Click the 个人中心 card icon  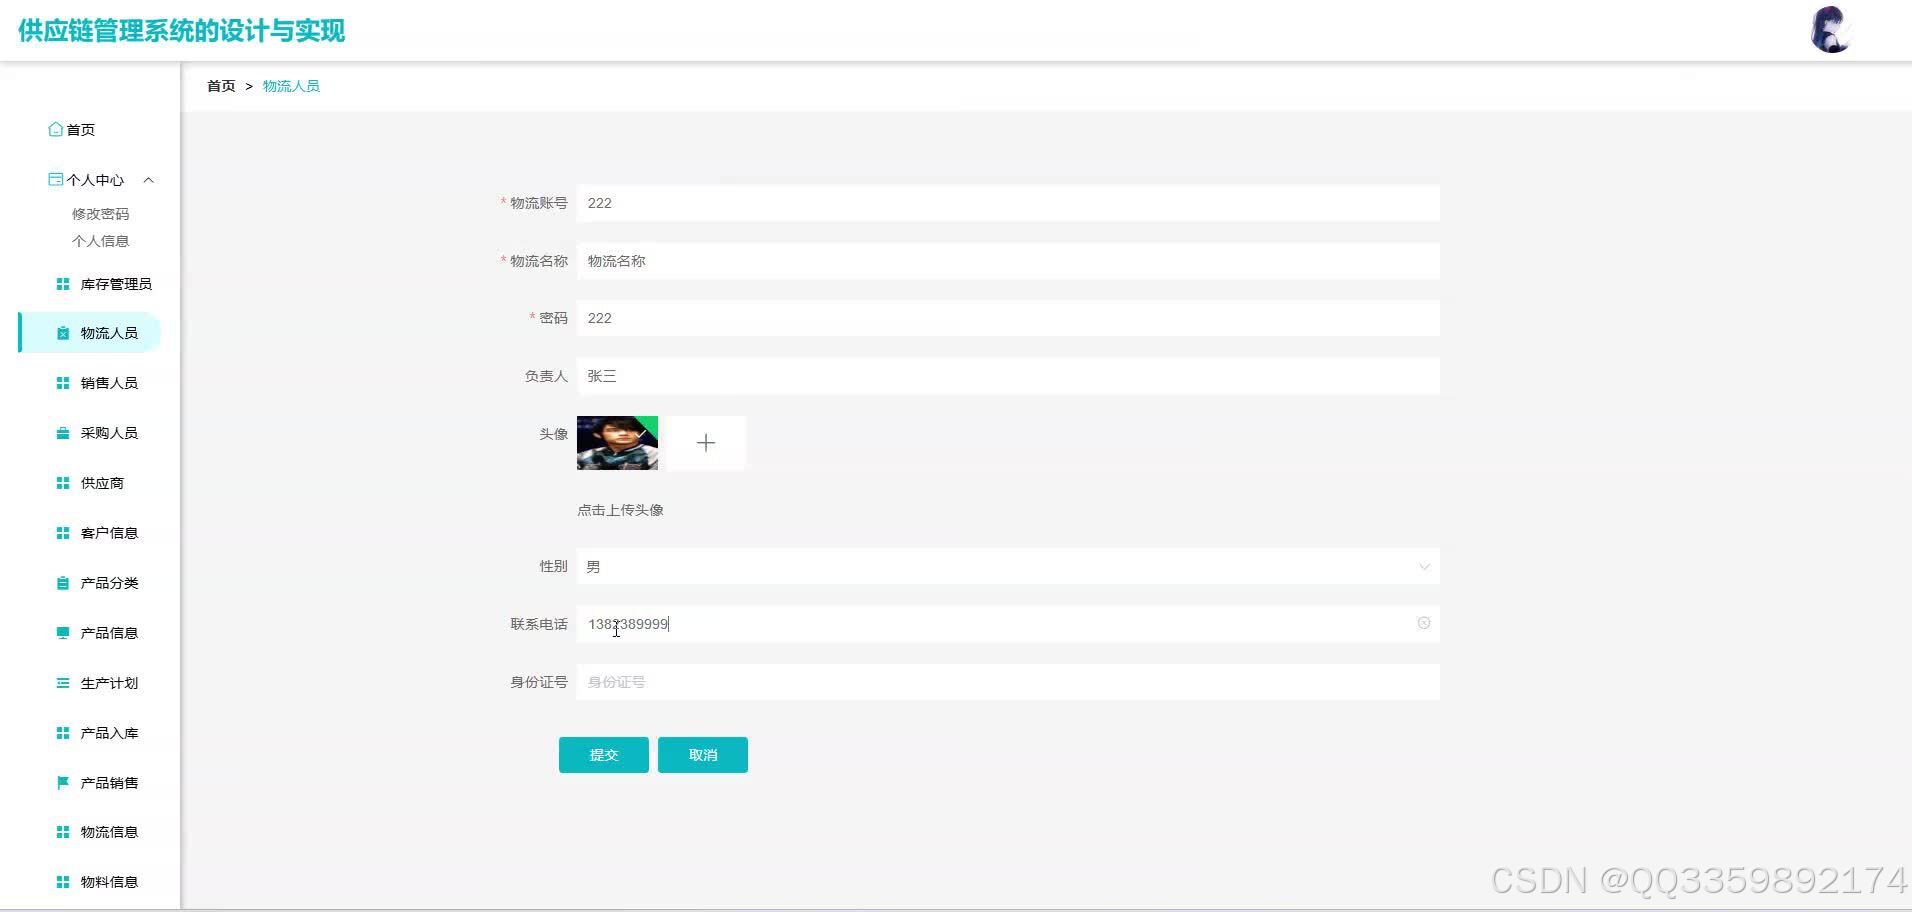[x=56, y=179]
